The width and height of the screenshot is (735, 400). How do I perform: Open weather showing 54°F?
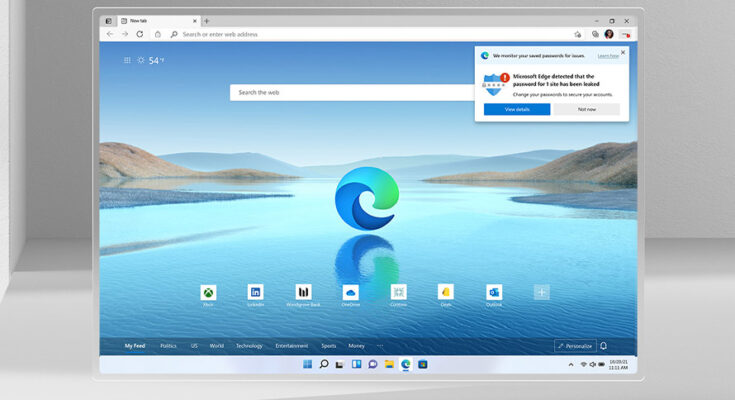150,60
